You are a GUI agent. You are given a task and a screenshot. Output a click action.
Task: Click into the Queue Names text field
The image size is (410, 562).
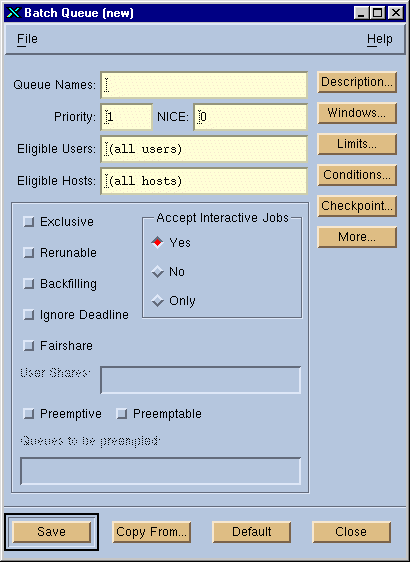204,85
